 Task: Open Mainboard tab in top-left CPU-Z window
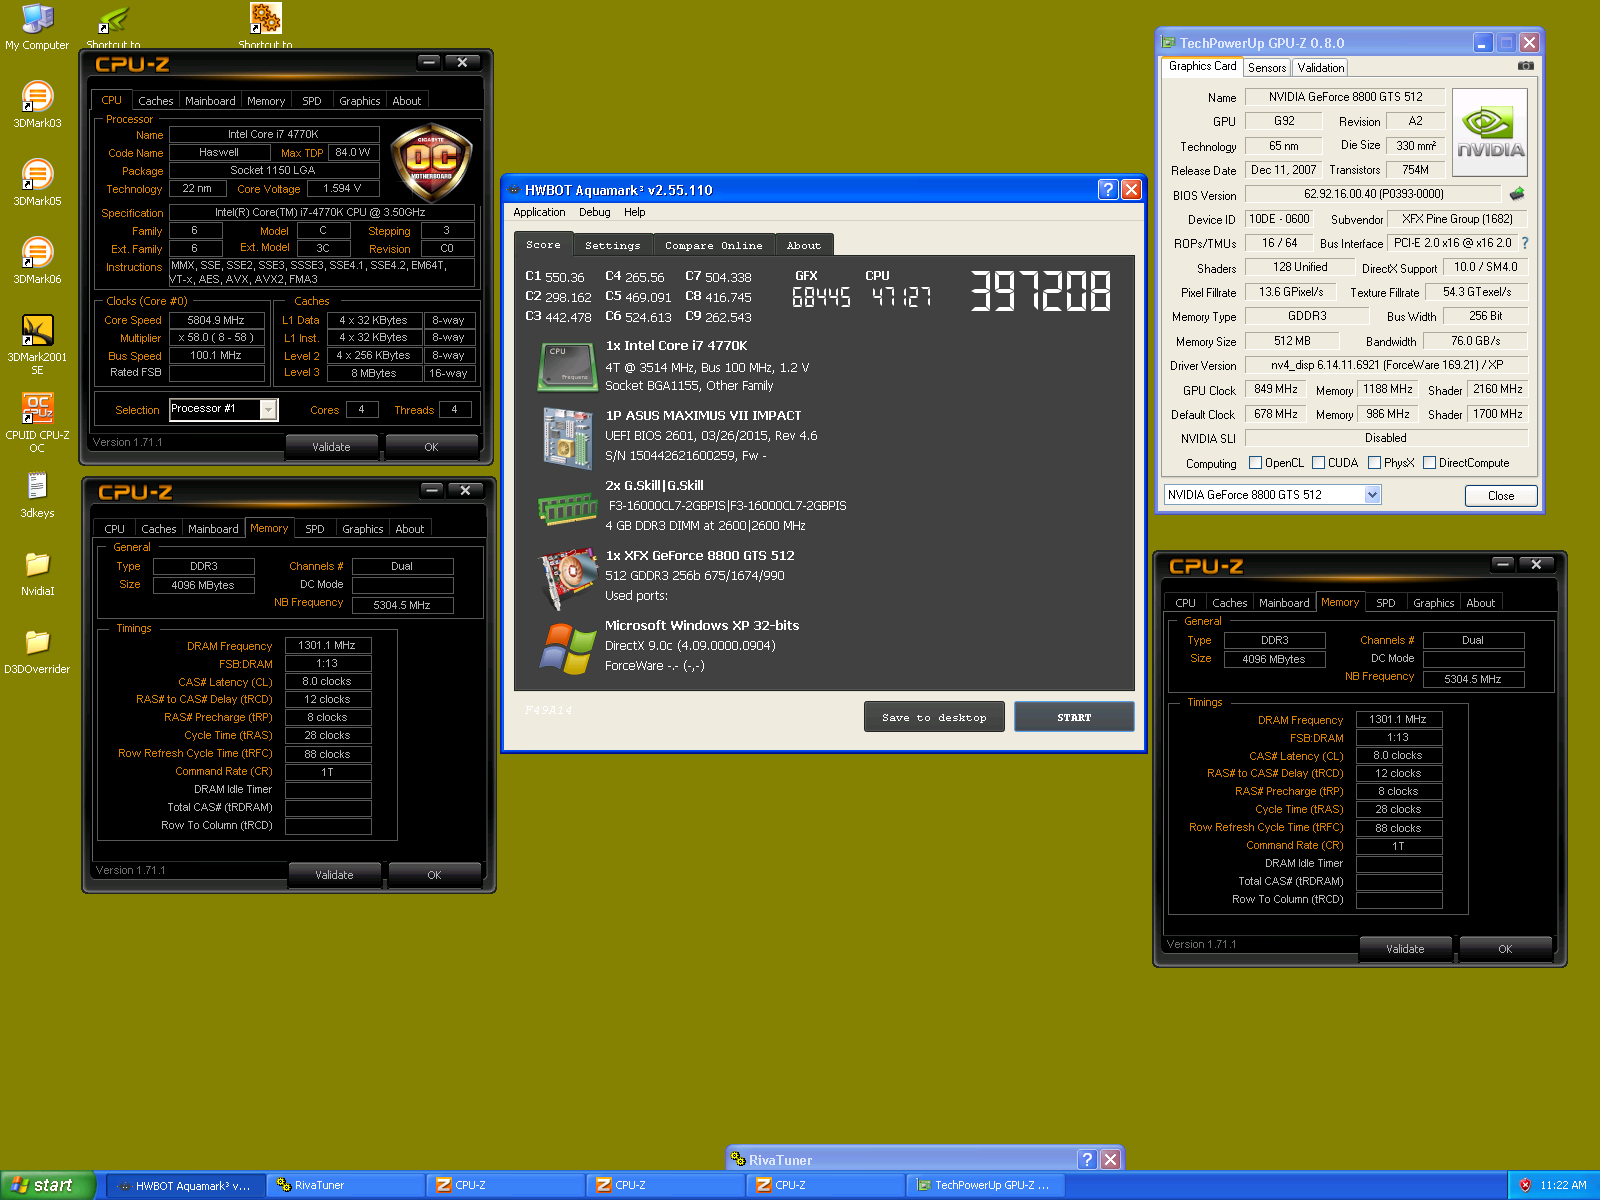210,101
